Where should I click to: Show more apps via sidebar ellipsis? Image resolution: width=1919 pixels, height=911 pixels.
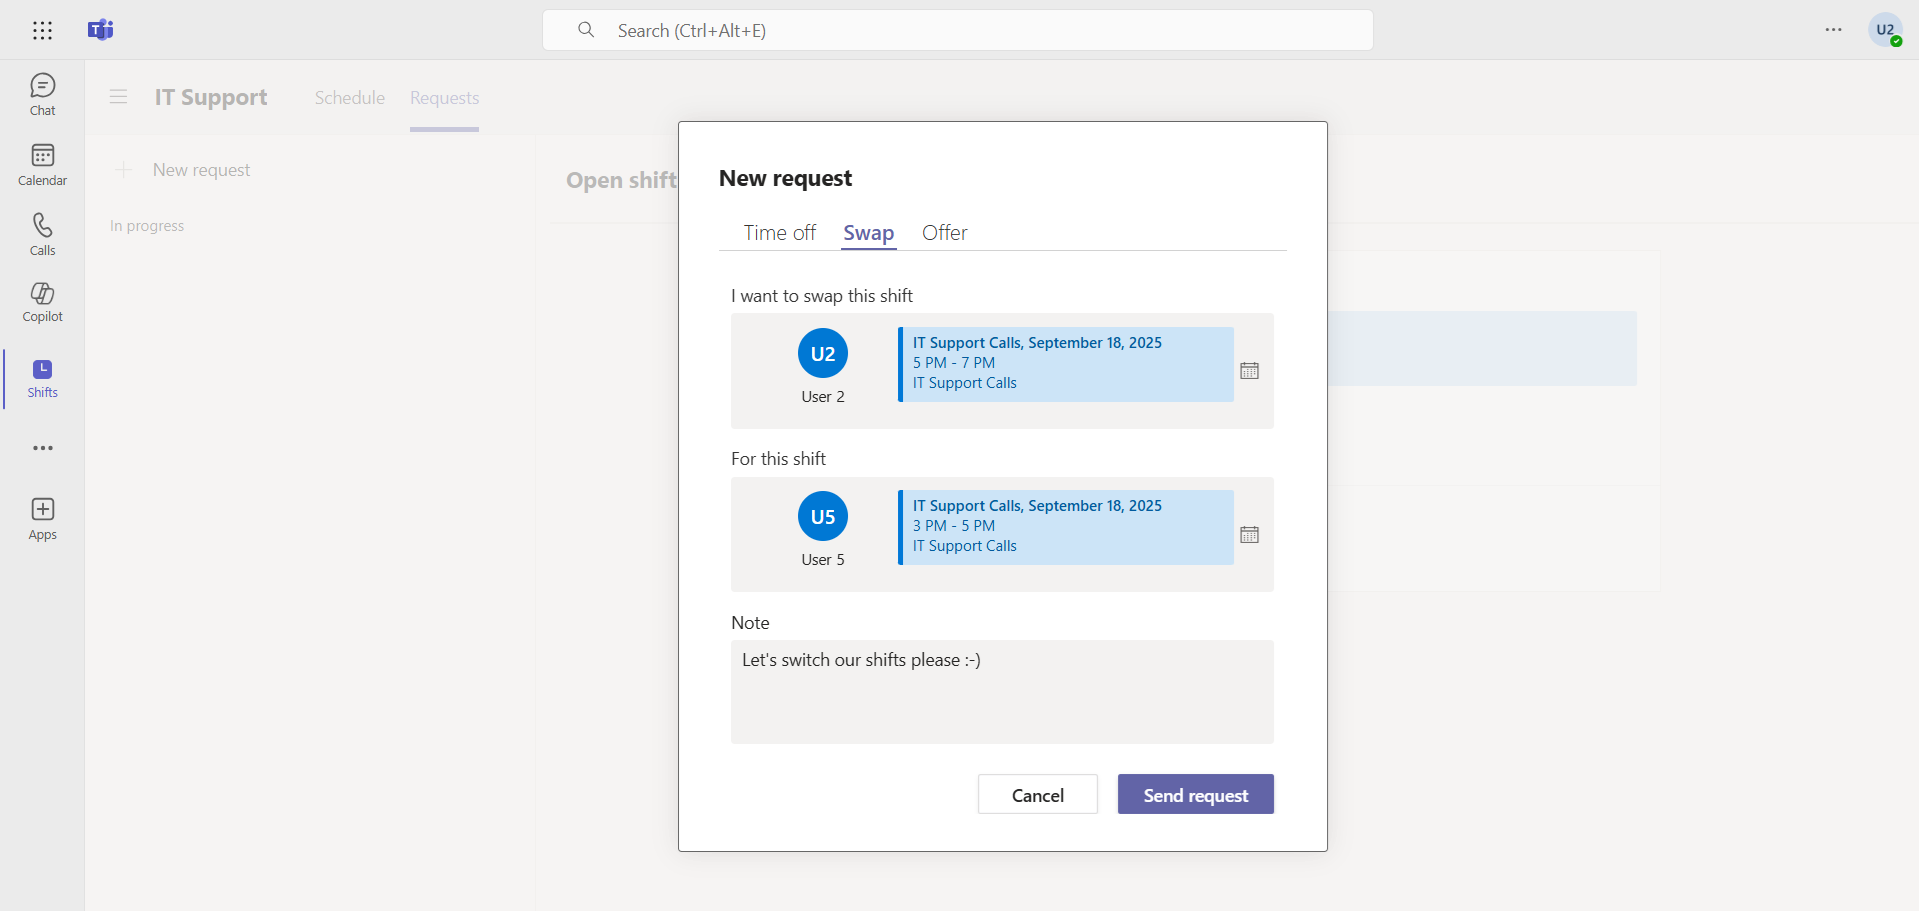click(x=42, y=448)
